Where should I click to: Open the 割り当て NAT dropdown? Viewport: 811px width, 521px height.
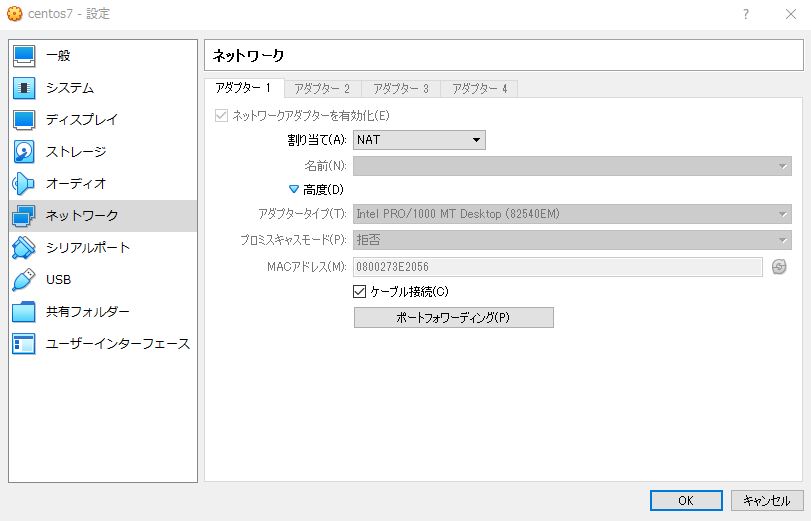point(419,140)
